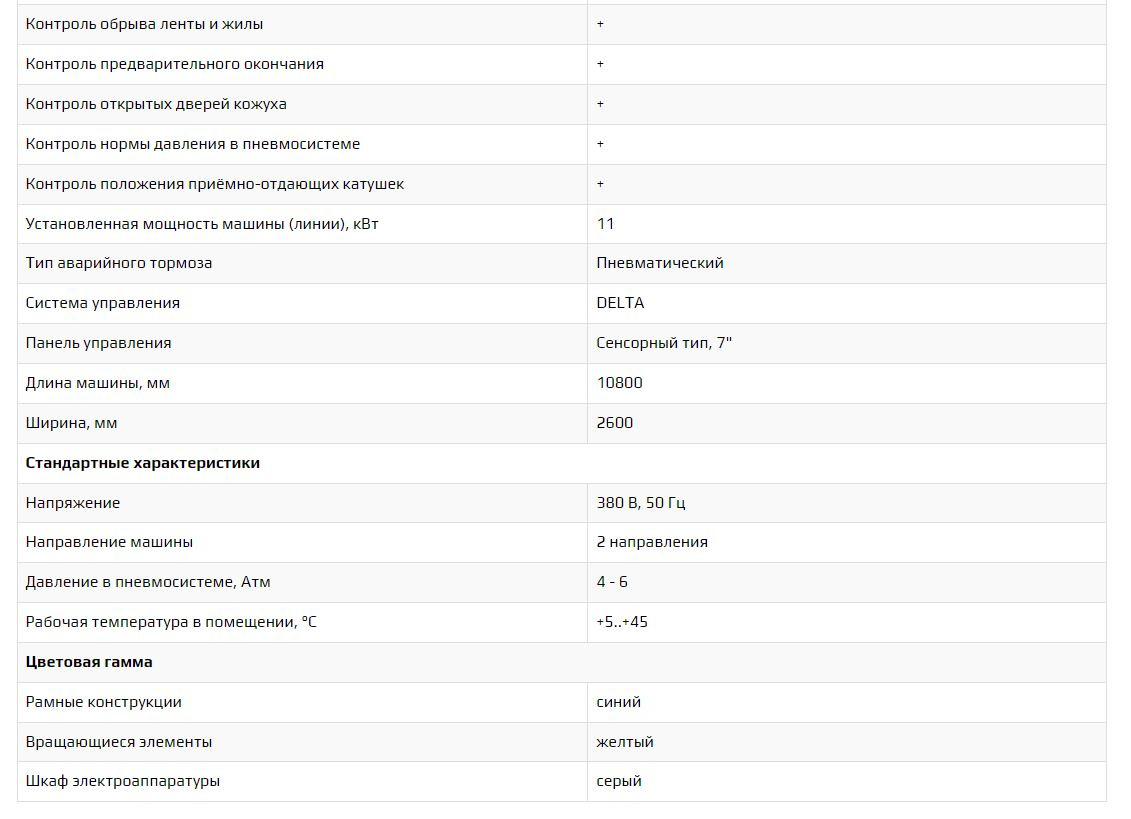The height and width of the screenshot is (819, 1131).
Task: Select the 'Сенсорный тип, 7"' value
Action: point(664,343)
